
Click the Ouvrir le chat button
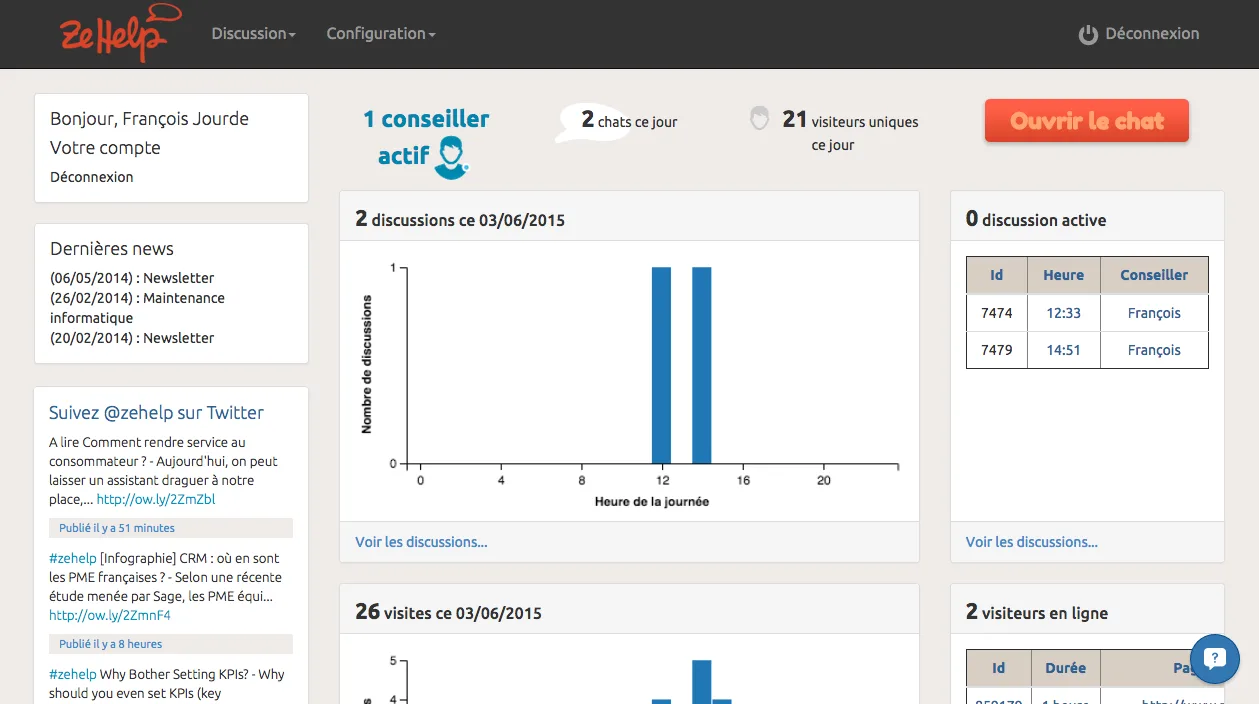coord(1087,121)
